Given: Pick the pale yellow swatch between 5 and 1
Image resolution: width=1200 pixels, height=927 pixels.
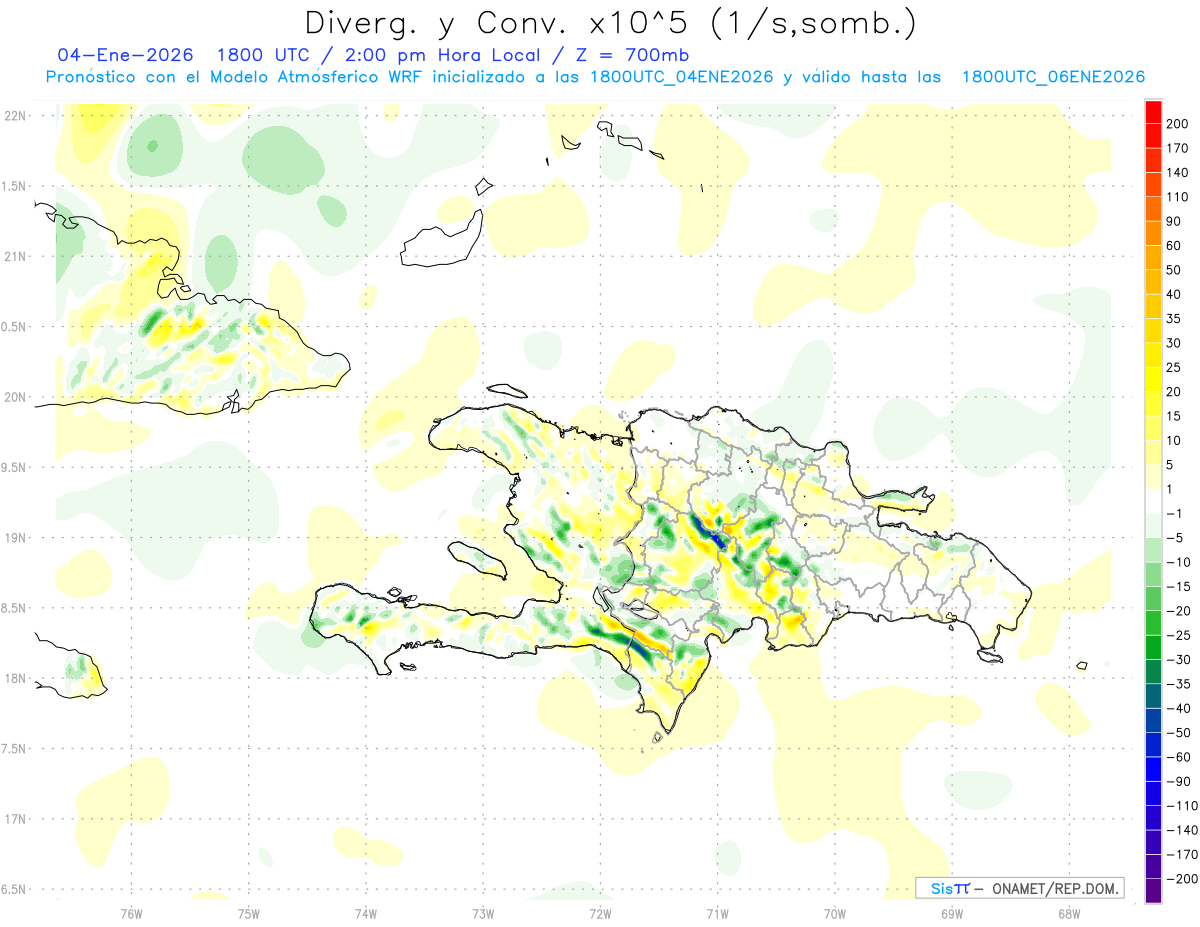Looking at the screenshot, I should 1154,477.
